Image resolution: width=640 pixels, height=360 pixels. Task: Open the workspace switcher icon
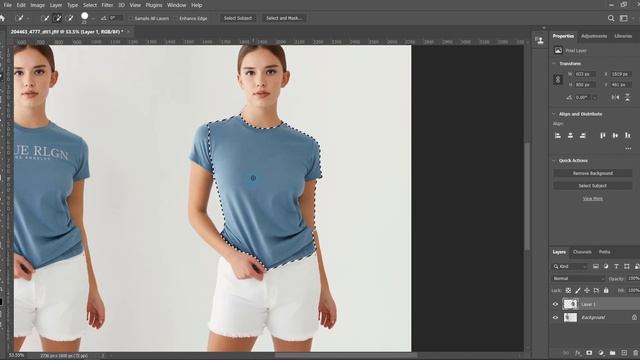pyautogui.click(x=624, y=18)
